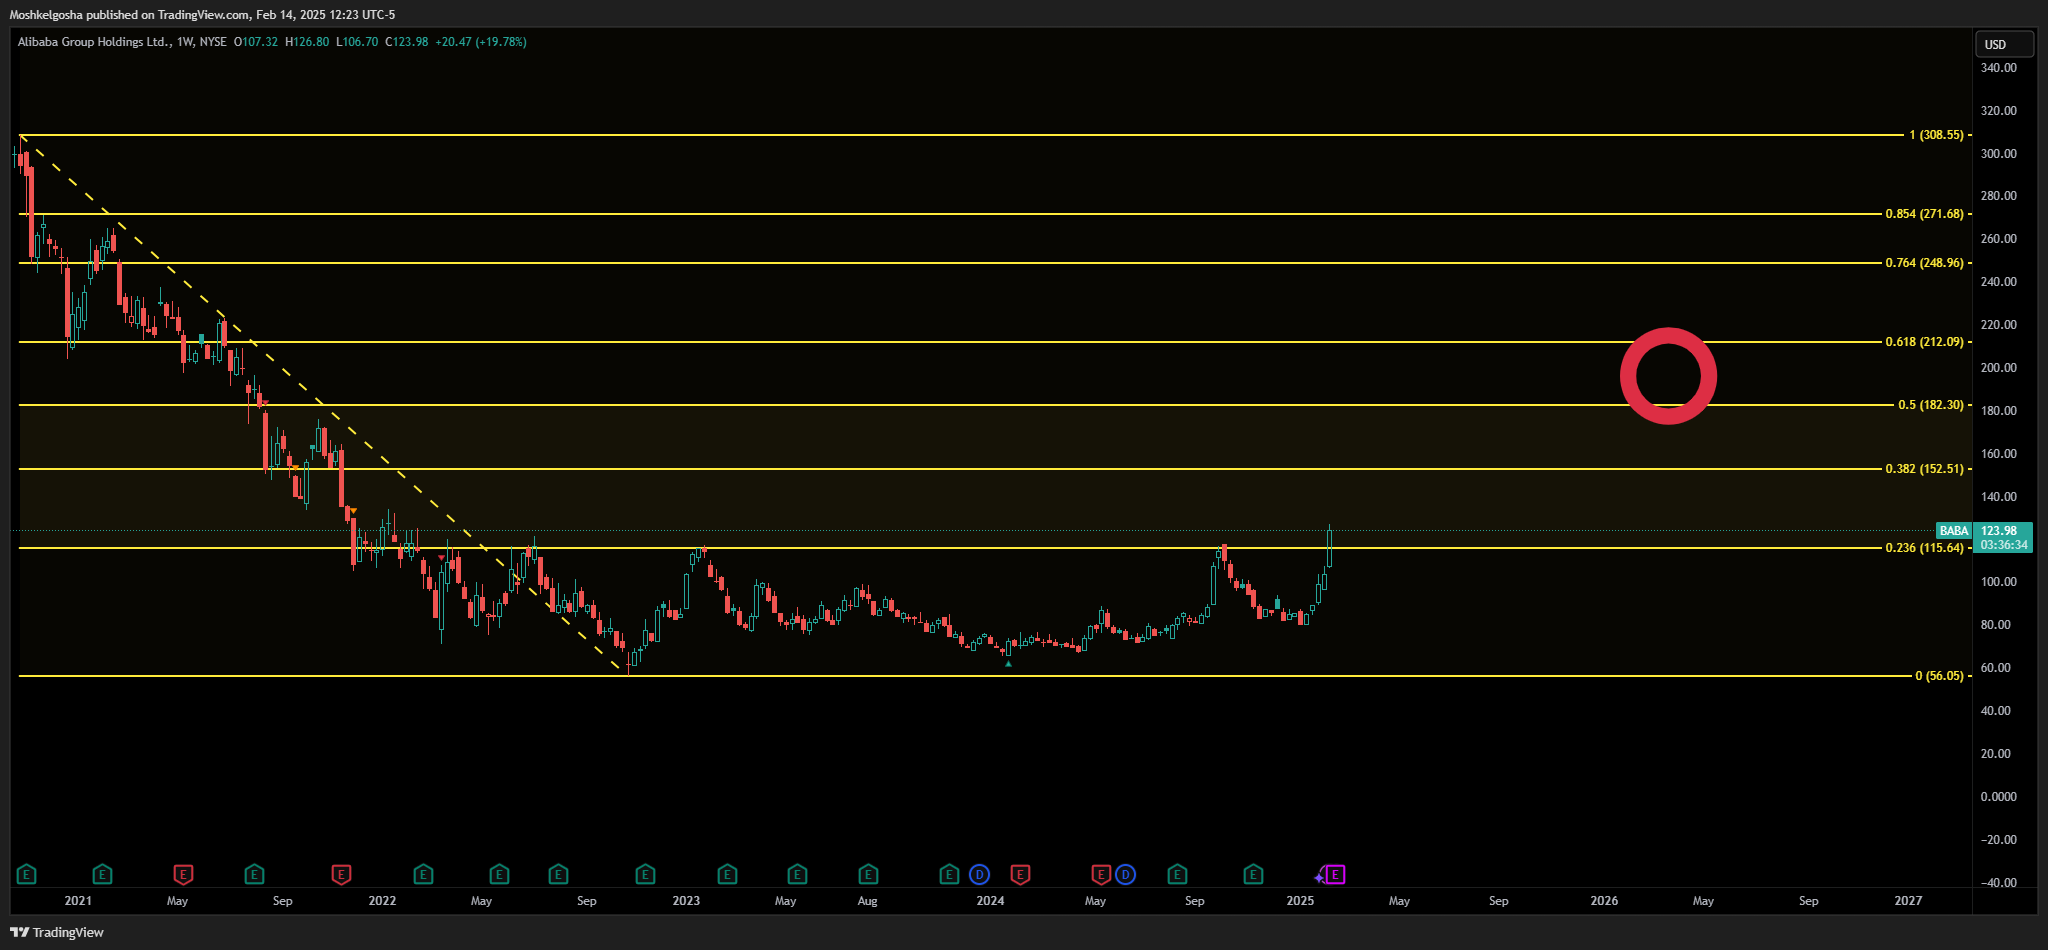Click the TradingView logo at bottom left
2048x950 pixels.
[x=57, y=932]
